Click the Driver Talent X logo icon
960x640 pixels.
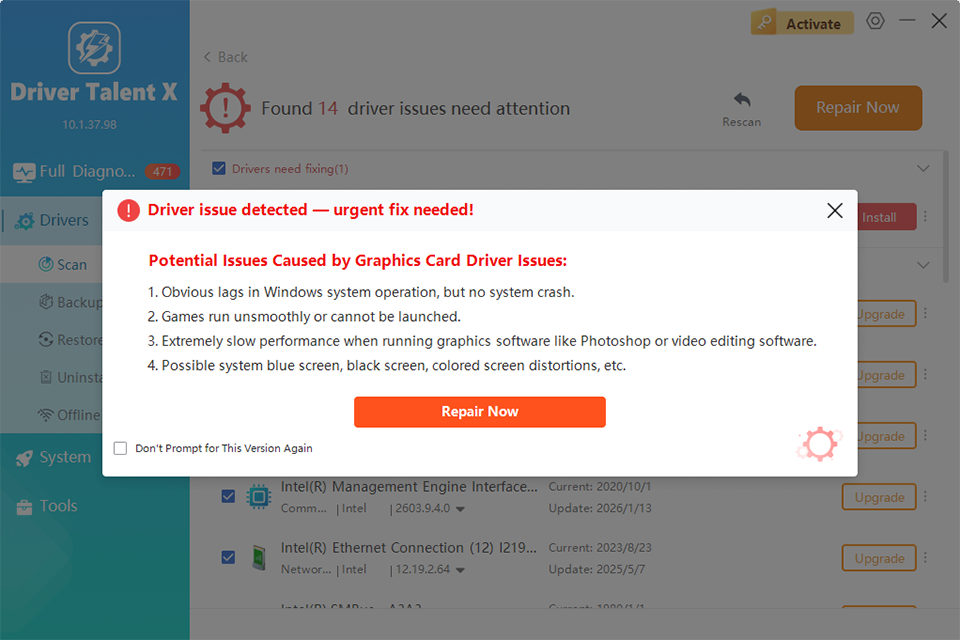point(94,48)
